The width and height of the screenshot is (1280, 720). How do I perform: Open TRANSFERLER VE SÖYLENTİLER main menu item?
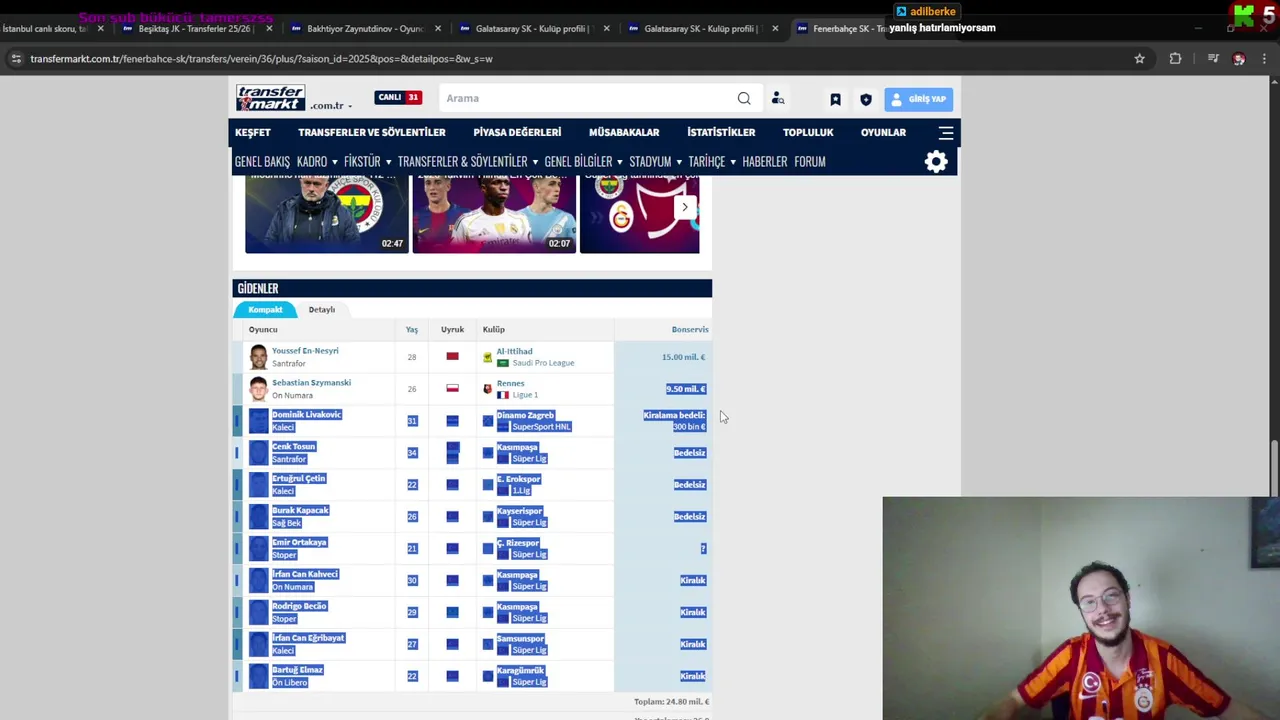(372, 132)
